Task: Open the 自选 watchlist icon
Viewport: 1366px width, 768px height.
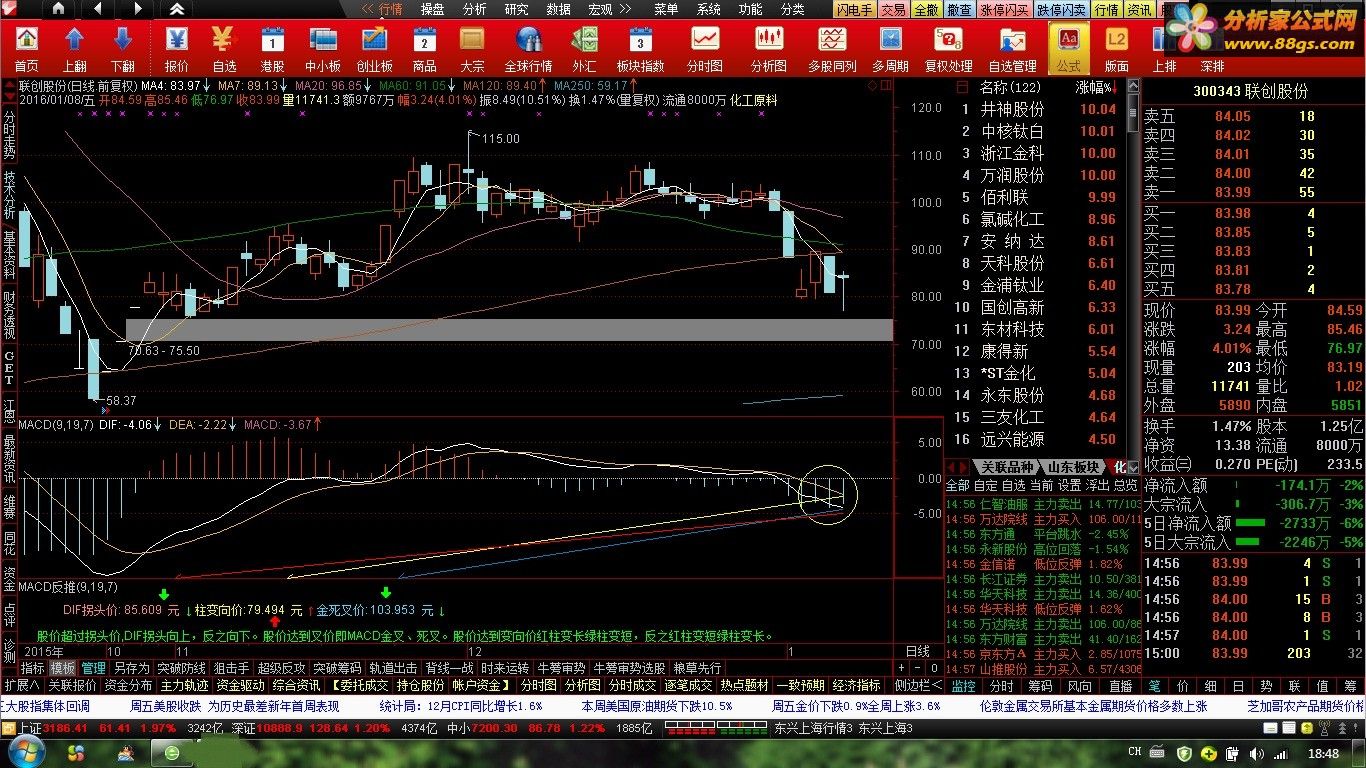Action: [x=224, y=48]
